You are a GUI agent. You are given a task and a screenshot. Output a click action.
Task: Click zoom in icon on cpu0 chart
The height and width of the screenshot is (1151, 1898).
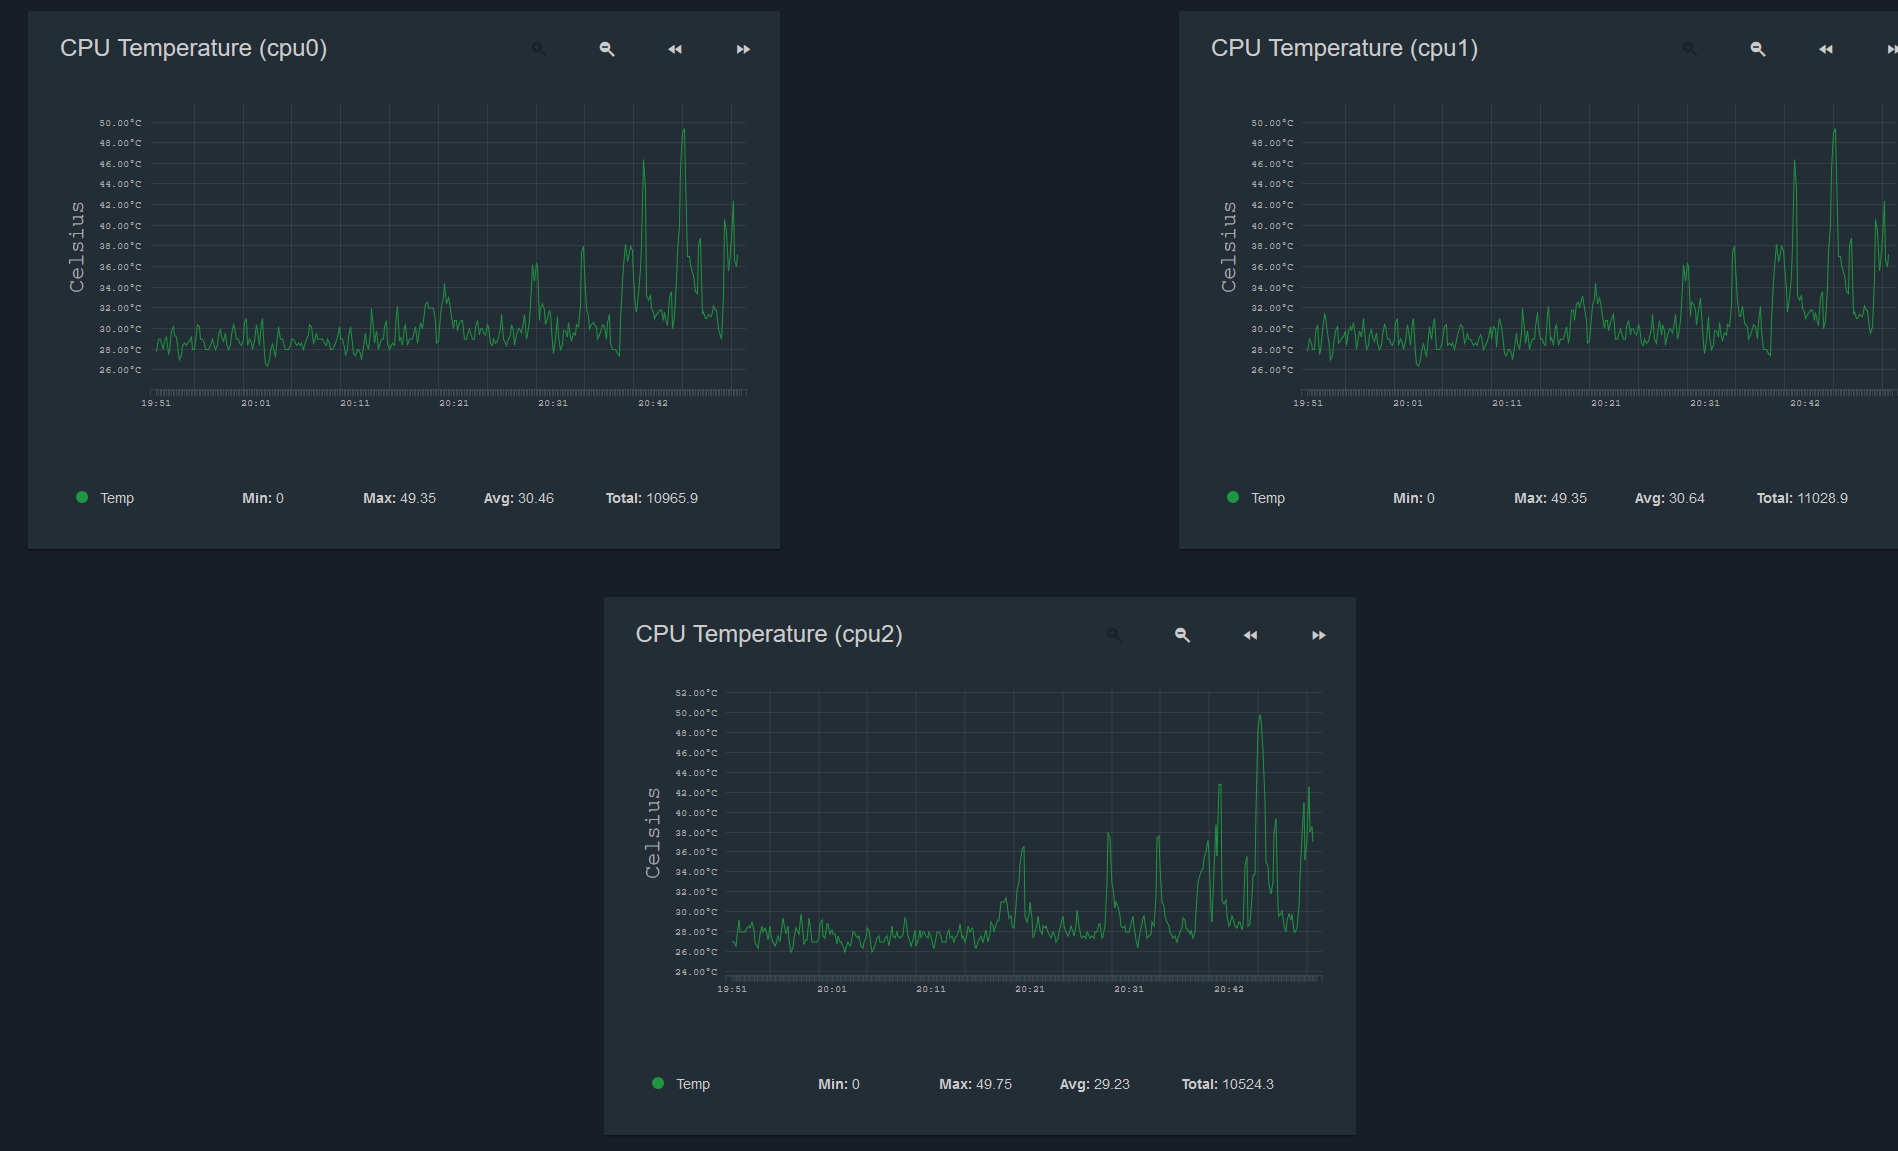tap(539, 49)
